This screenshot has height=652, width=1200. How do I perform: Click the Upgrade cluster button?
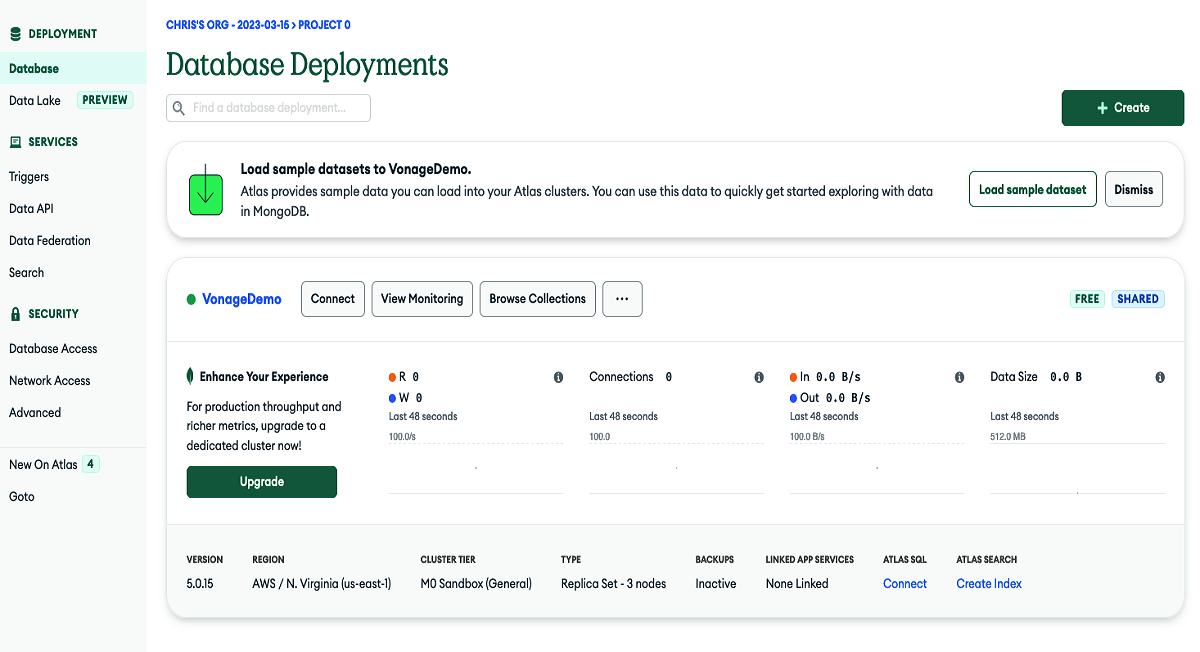(262, 482)
